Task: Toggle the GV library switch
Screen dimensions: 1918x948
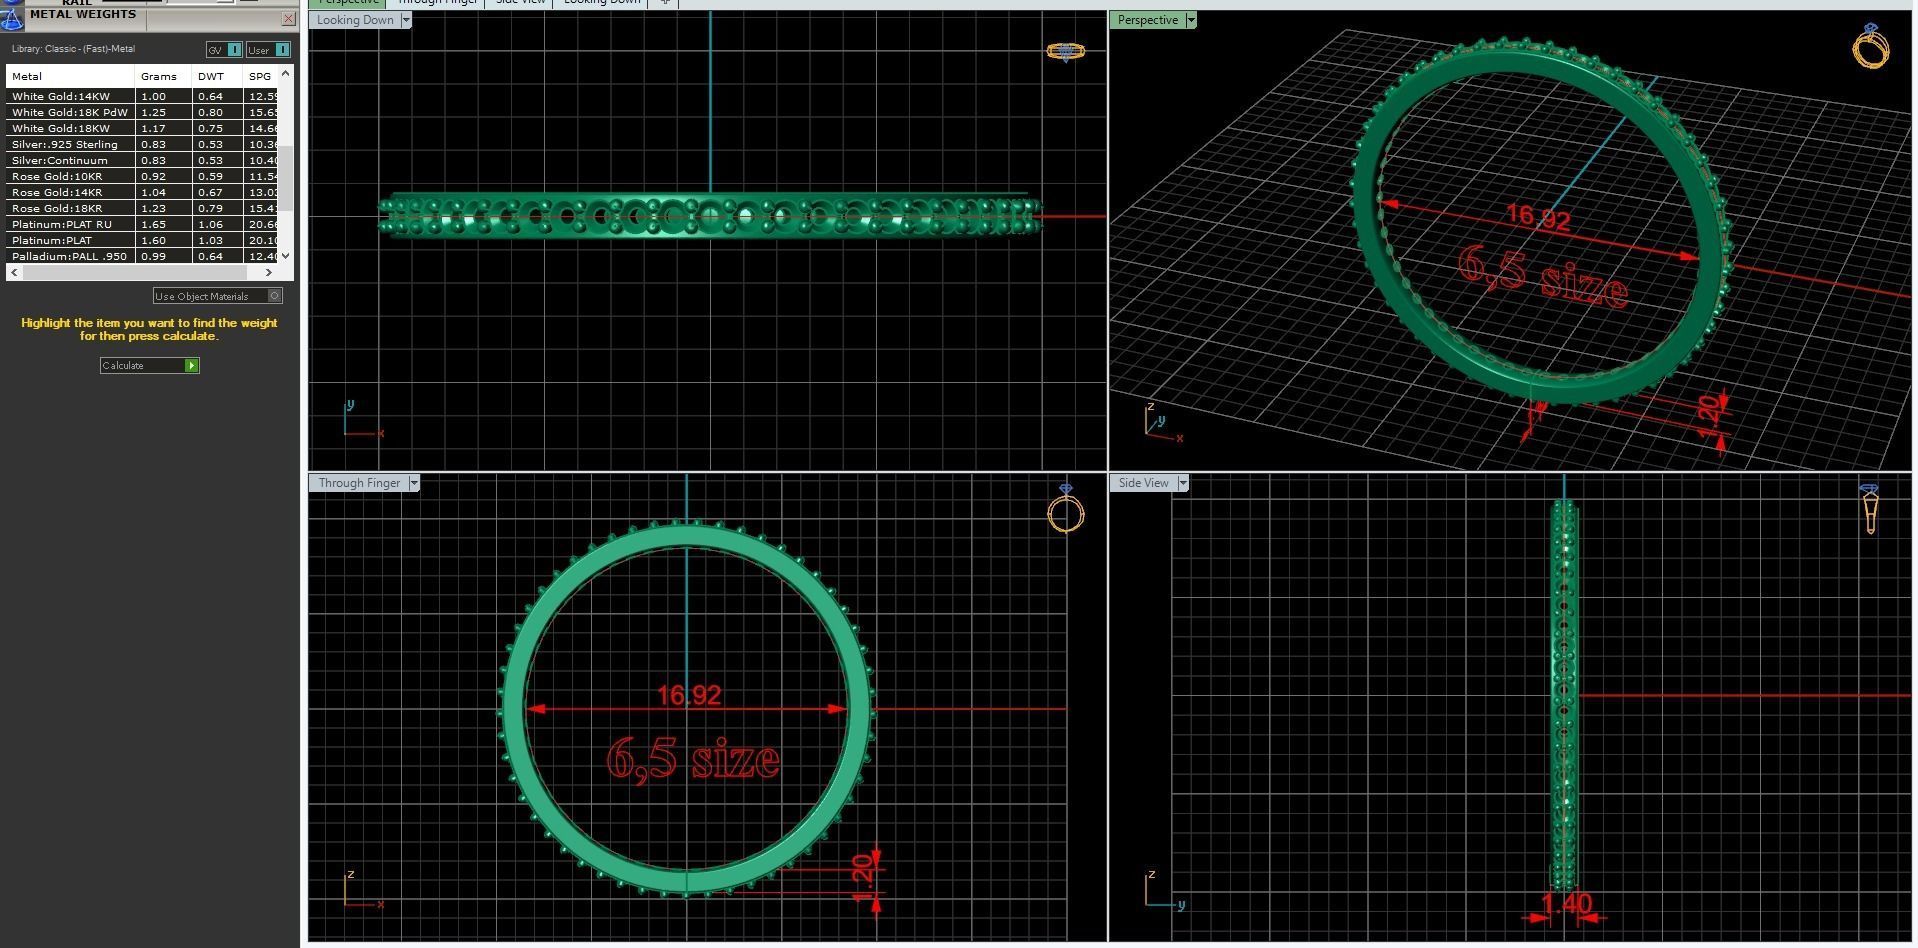Action: click(224, 50)
